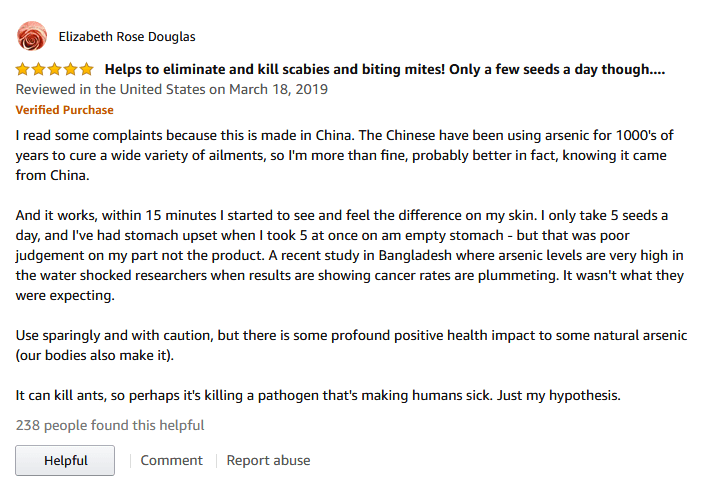The width and height of the screenshot is (719, 493).
Task: Select the Report abuse link
Action: (x=268, y=460)
